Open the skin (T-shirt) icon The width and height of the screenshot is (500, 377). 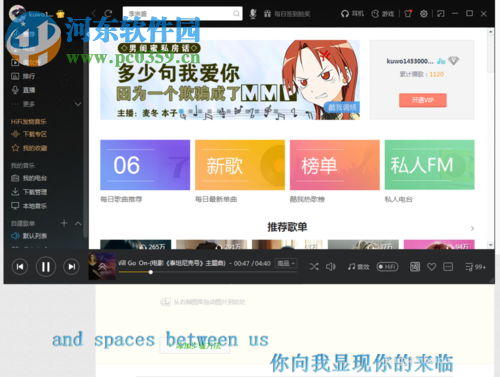pos(408,14)
